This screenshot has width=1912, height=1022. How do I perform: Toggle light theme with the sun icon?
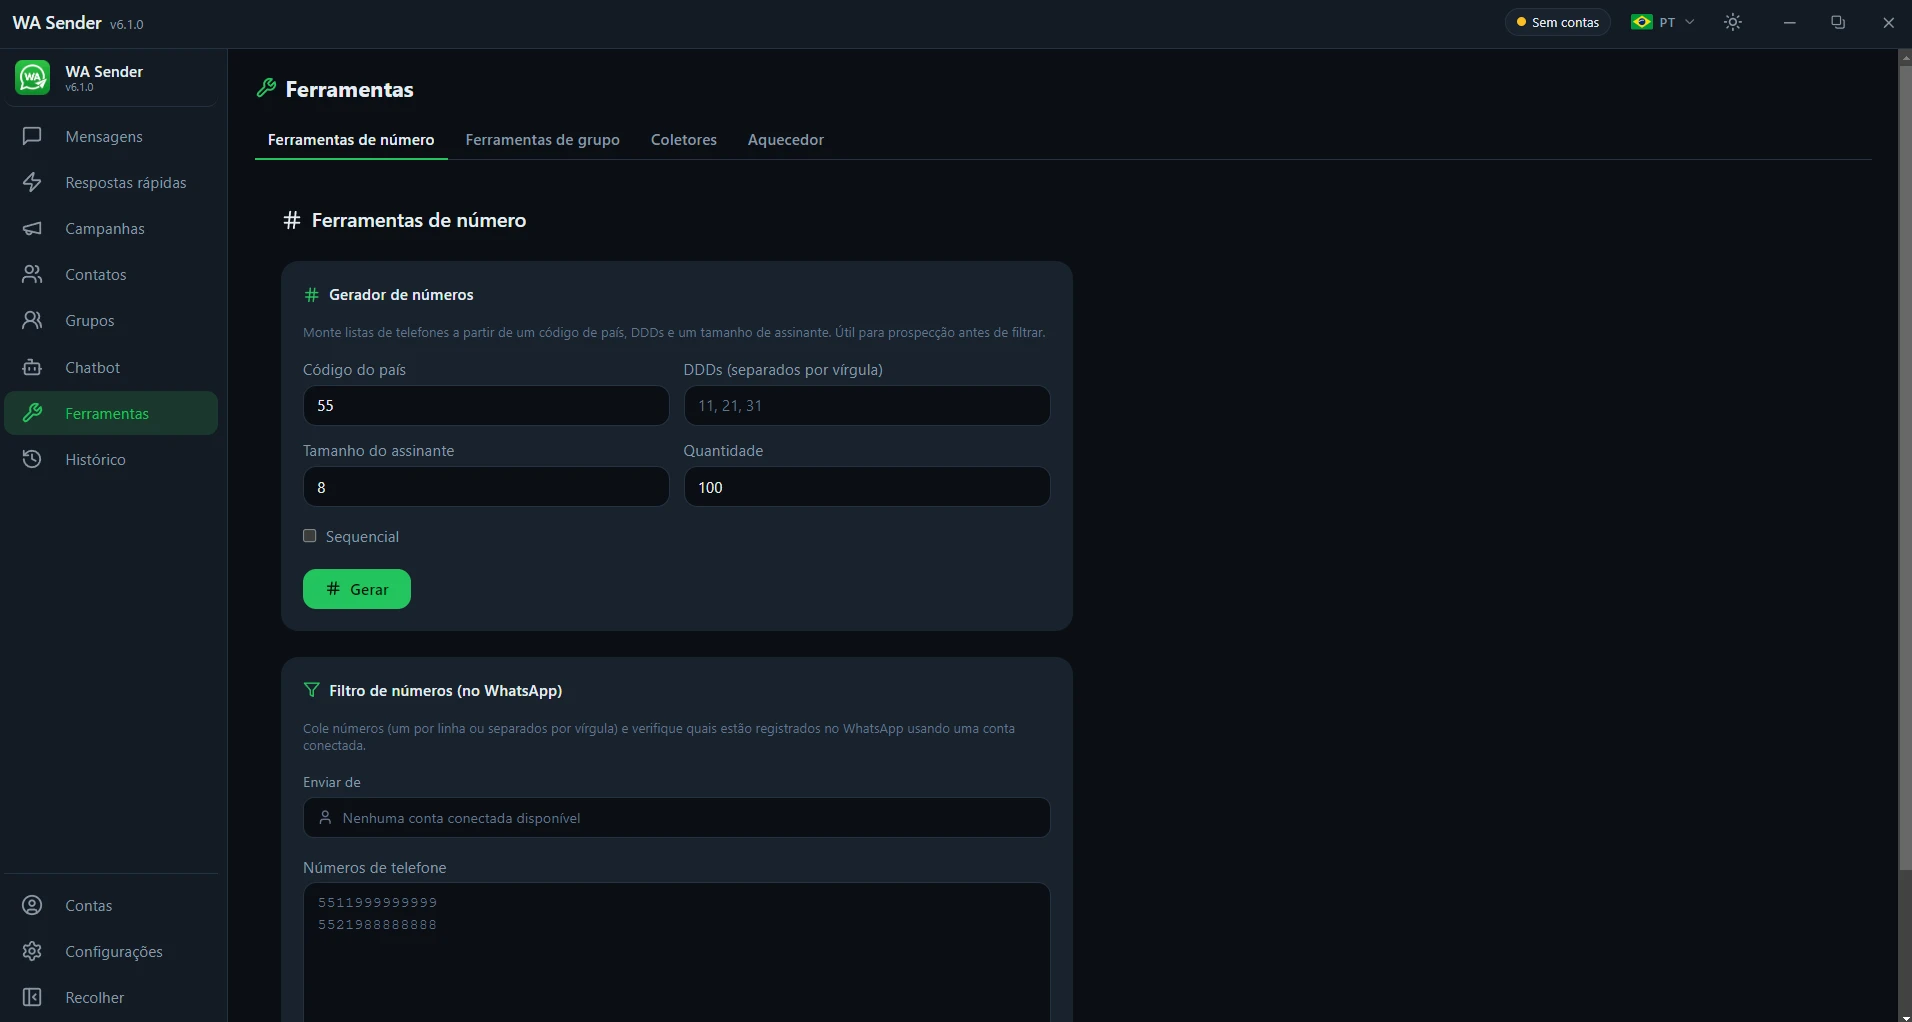click(1733, 22)
